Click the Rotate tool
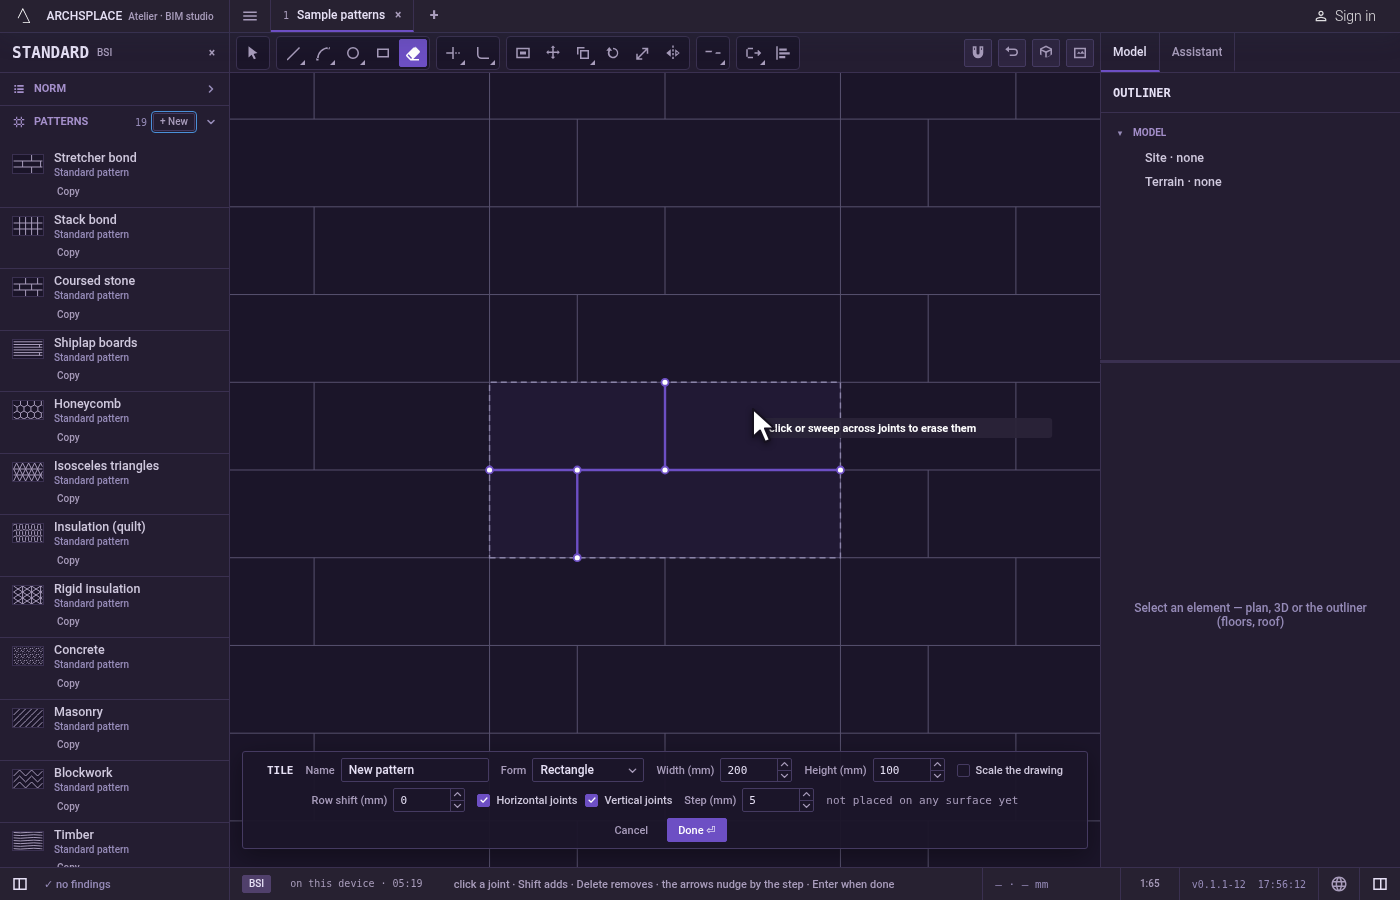This screenshot has height=900, width=1400. pyautogui.click(x=613, y=53)
